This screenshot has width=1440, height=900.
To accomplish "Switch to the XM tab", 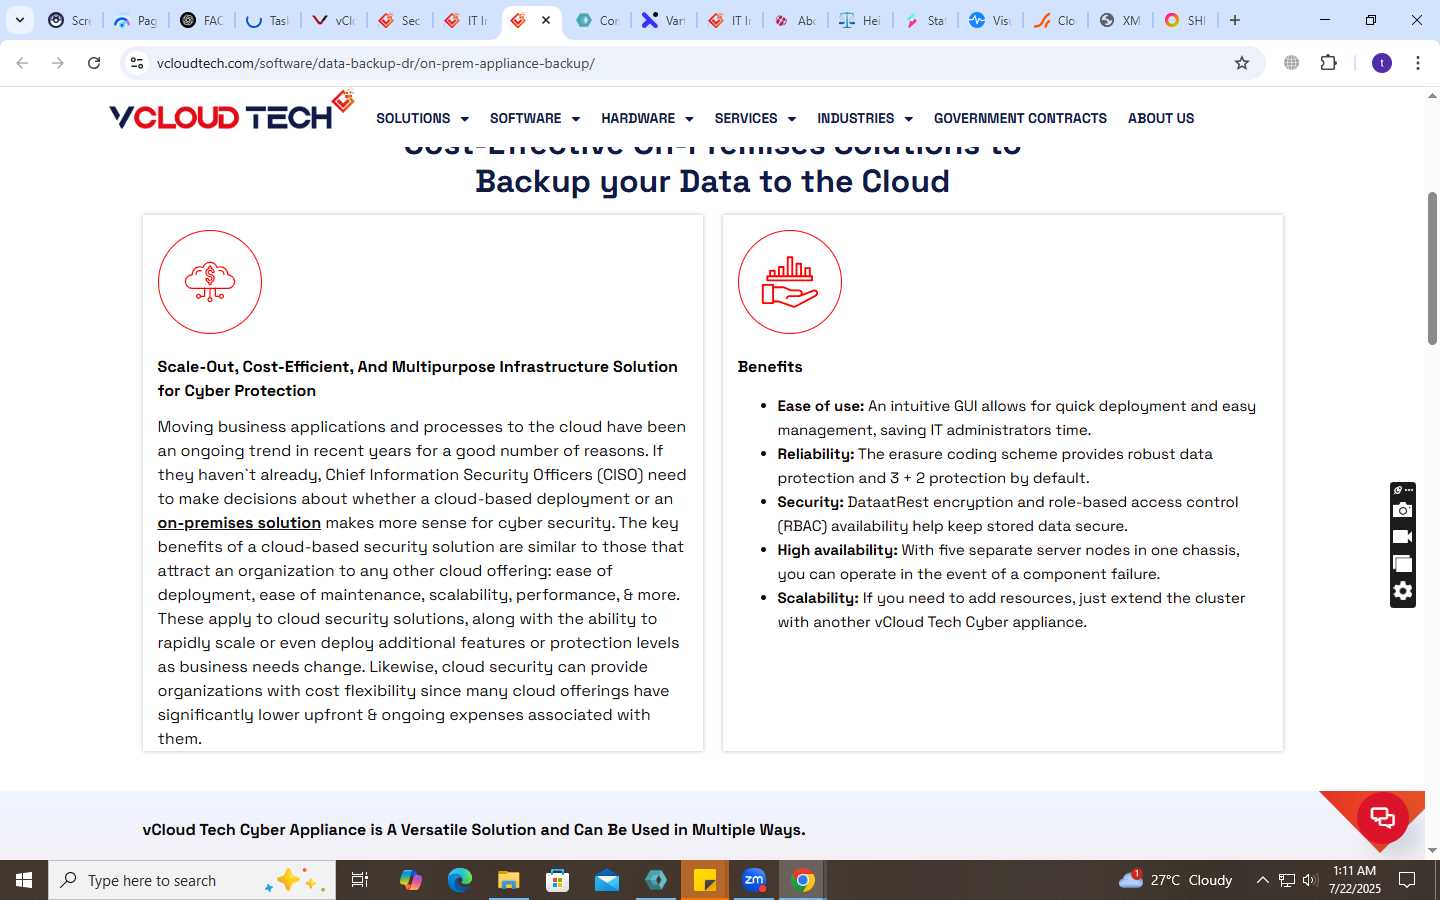I will click(x=1120, y=20).
